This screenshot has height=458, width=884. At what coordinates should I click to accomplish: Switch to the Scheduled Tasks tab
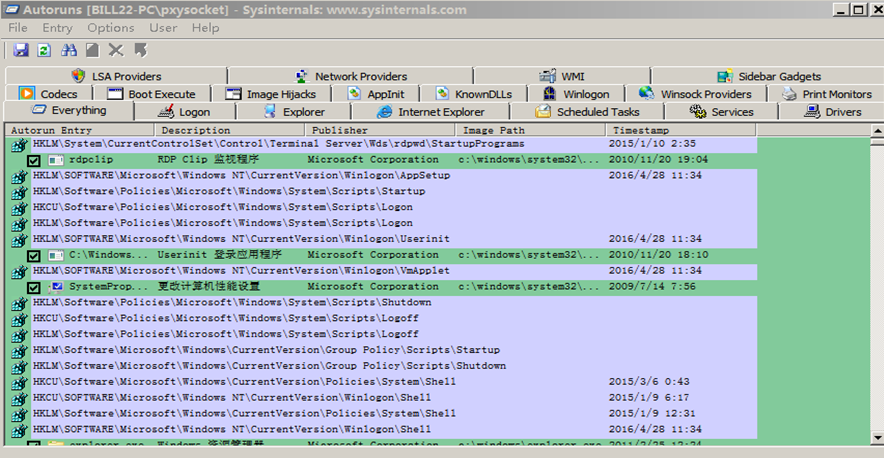tap(587, 112)
